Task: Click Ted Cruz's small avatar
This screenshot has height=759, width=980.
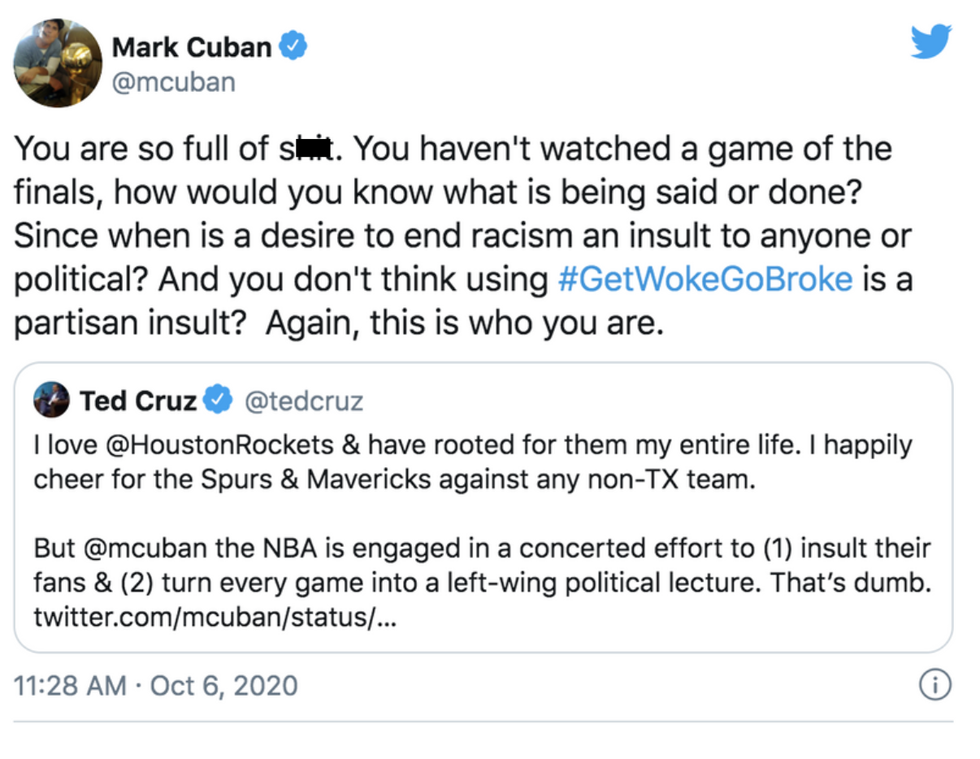Action: click(x=50, y=401)
